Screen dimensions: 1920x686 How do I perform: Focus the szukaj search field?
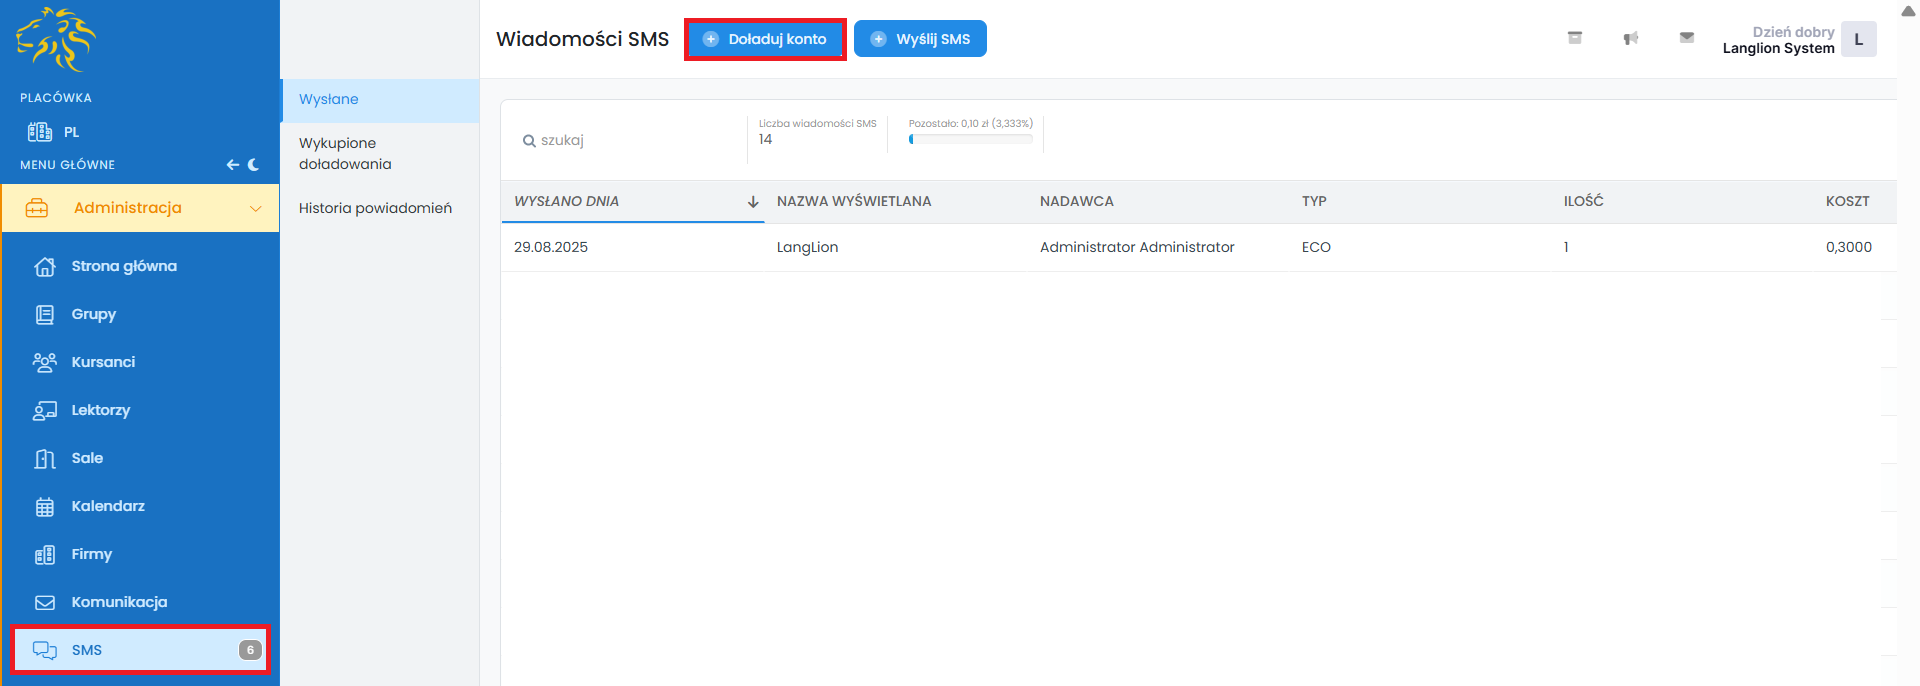(x=630, y=141)
